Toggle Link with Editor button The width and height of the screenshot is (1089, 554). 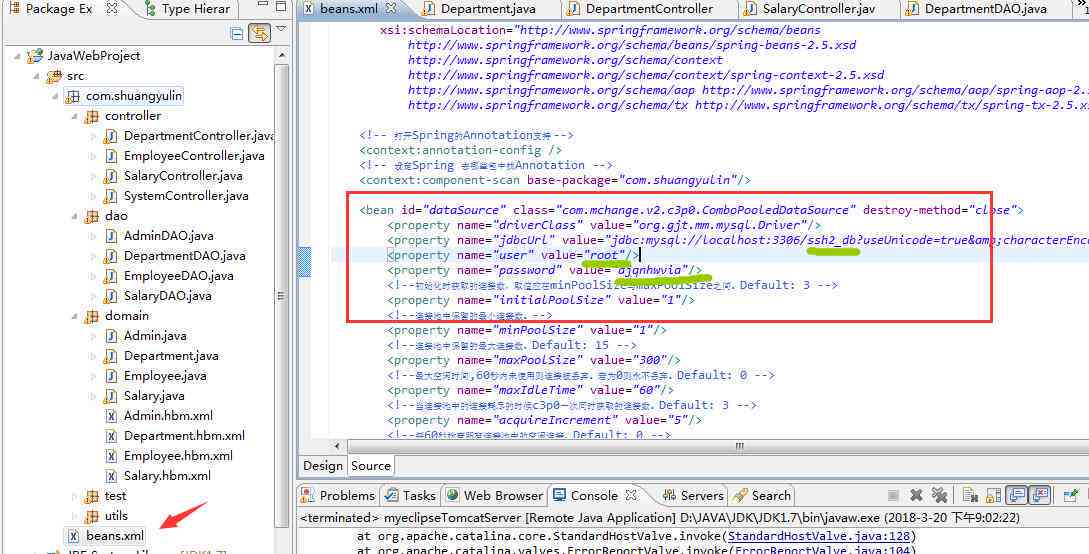click(x=259, y=33)
